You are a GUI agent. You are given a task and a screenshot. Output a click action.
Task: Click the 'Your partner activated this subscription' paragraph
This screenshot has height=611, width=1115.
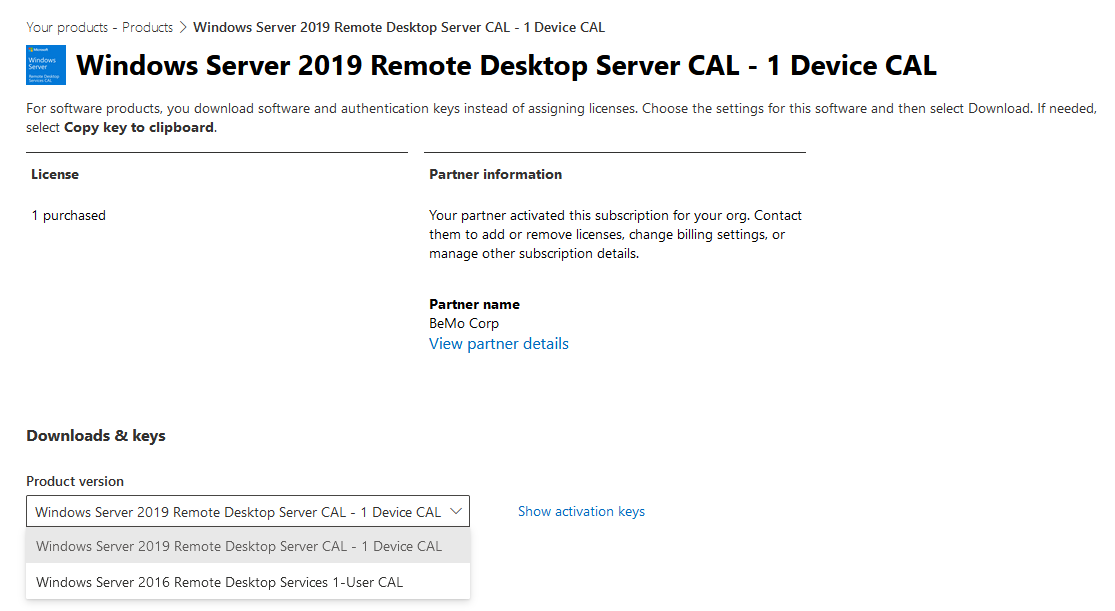click(x=615, y=234)
